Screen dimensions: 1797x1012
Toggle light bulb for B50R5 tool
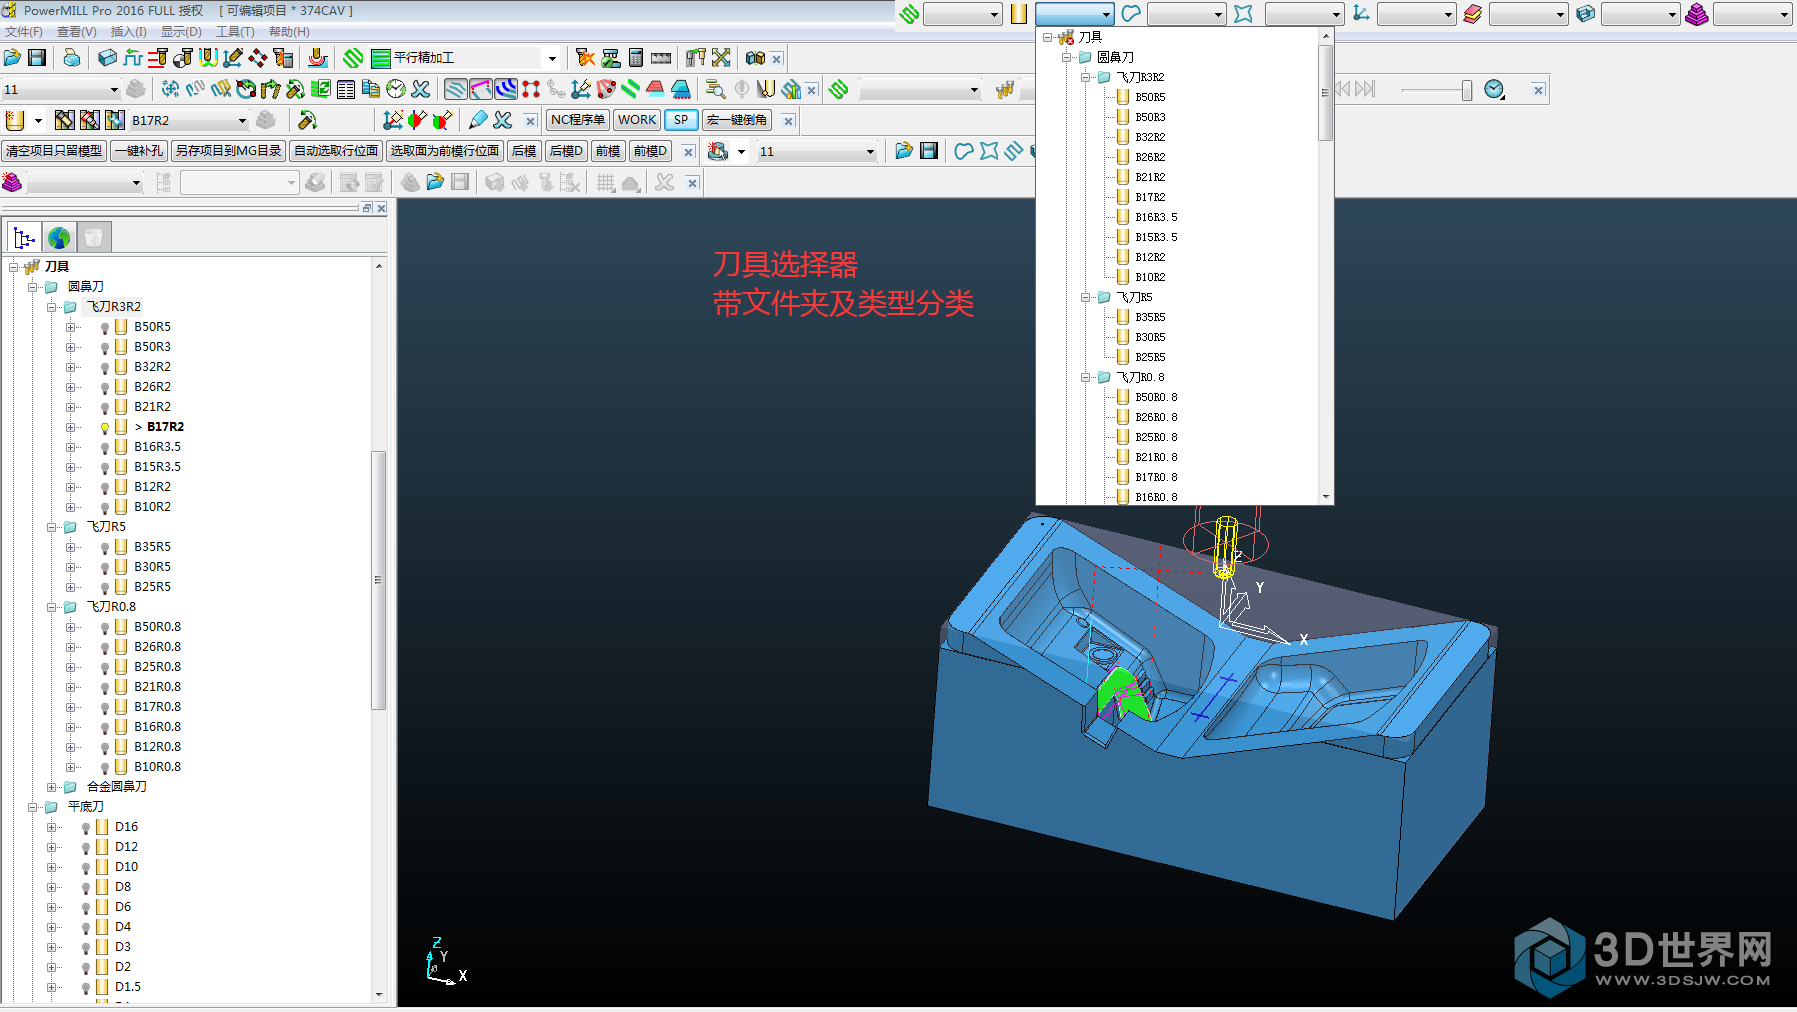coord(104,328)
